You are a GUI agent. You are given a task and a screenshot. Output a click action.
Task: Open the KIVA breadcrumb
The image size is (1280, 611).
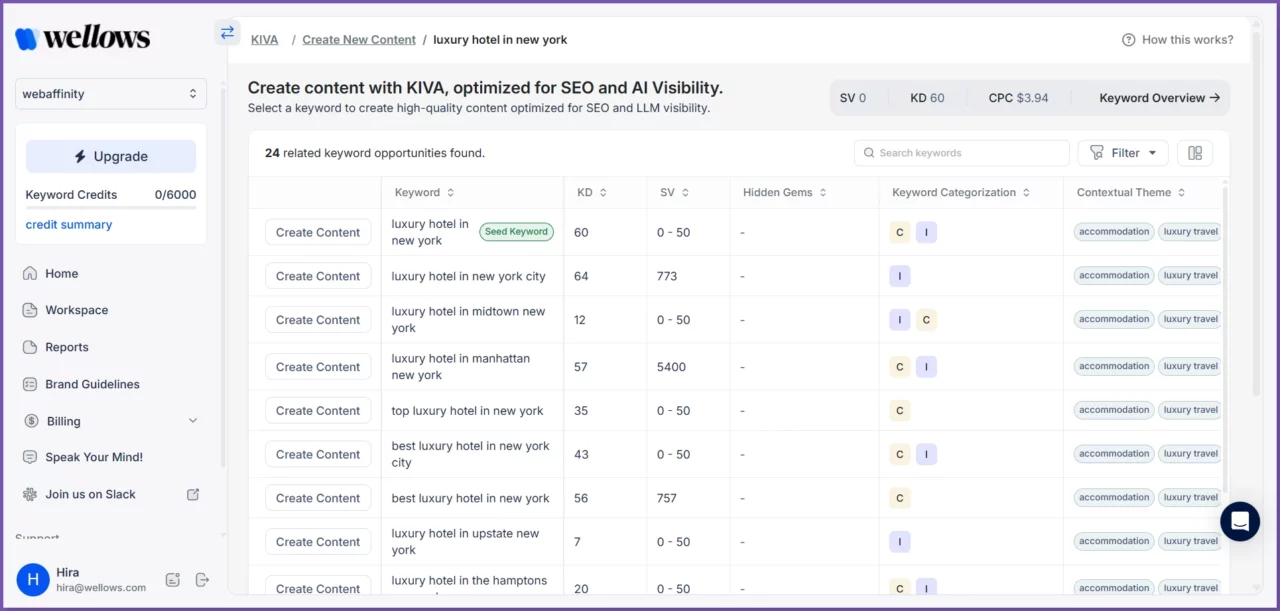[264, 39]
